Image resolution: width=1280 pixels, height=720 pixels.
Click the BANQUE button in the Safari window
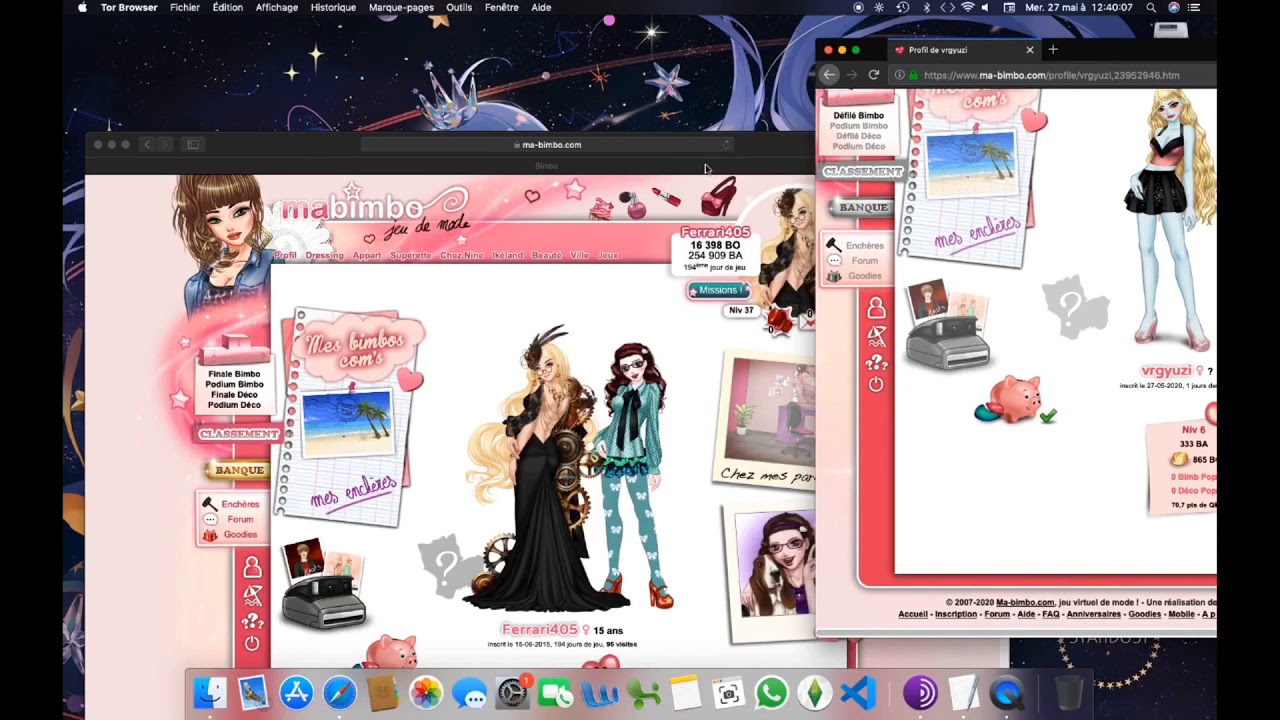(239, 470)
